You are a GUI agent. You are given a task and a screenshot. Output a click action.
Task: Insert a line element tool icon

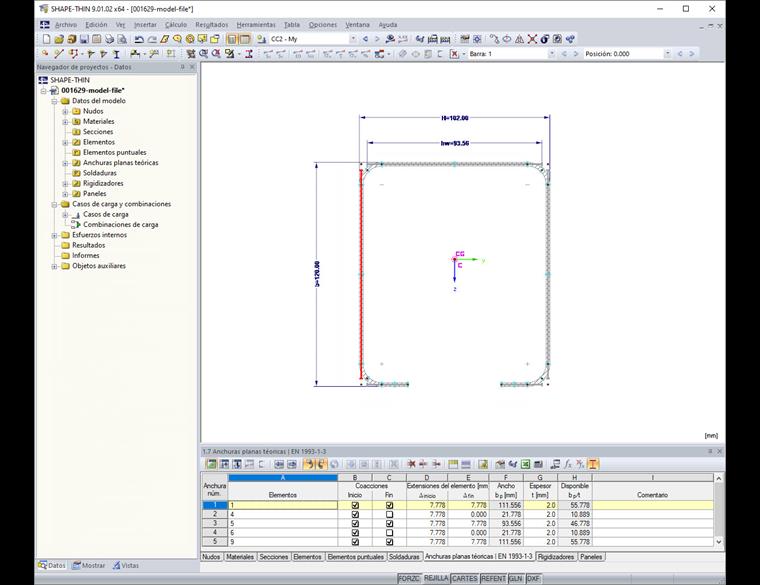(x=59, y=54)
